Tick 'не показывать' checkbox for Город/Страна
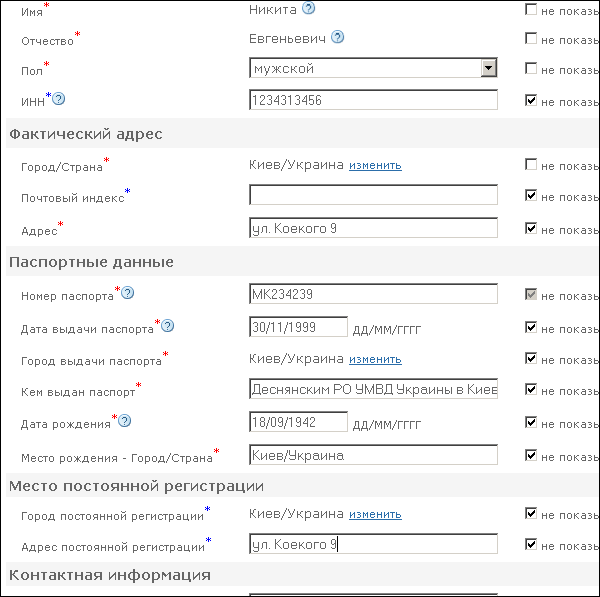600x597 pixels. 531,164
